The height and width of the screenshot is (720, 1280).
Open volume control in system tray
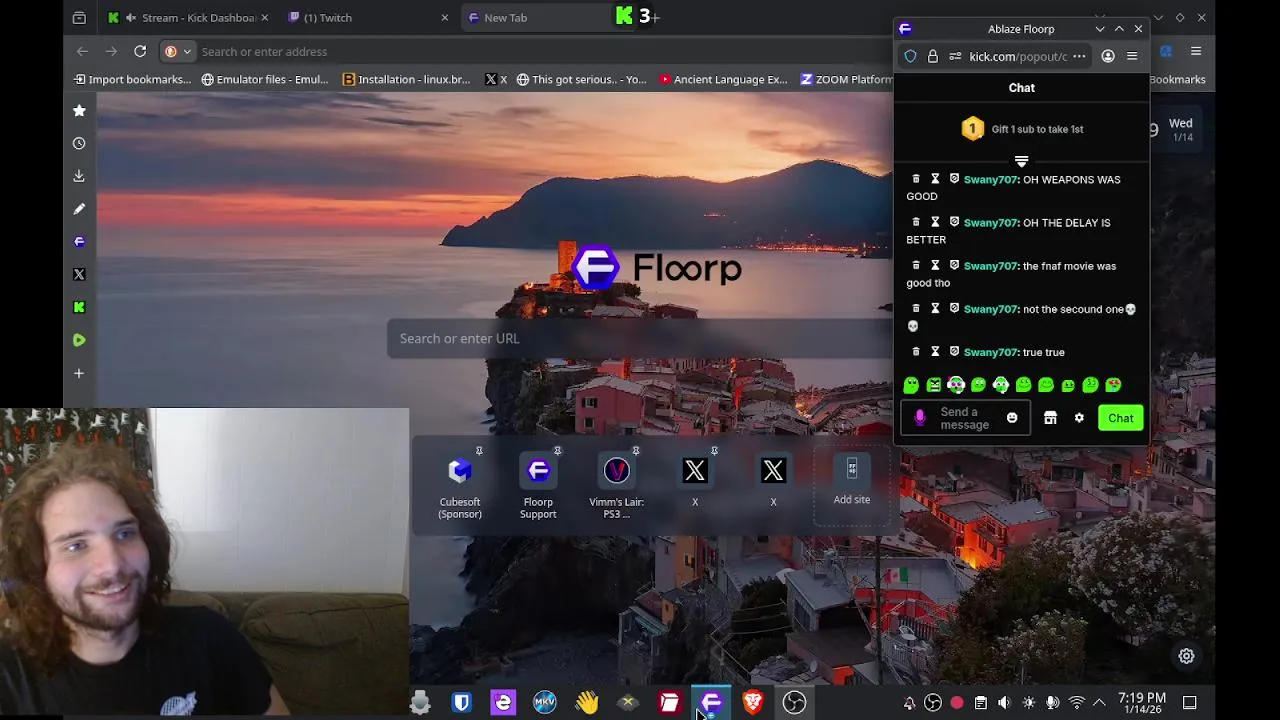pyautogui.click(x=1004, y=703)
